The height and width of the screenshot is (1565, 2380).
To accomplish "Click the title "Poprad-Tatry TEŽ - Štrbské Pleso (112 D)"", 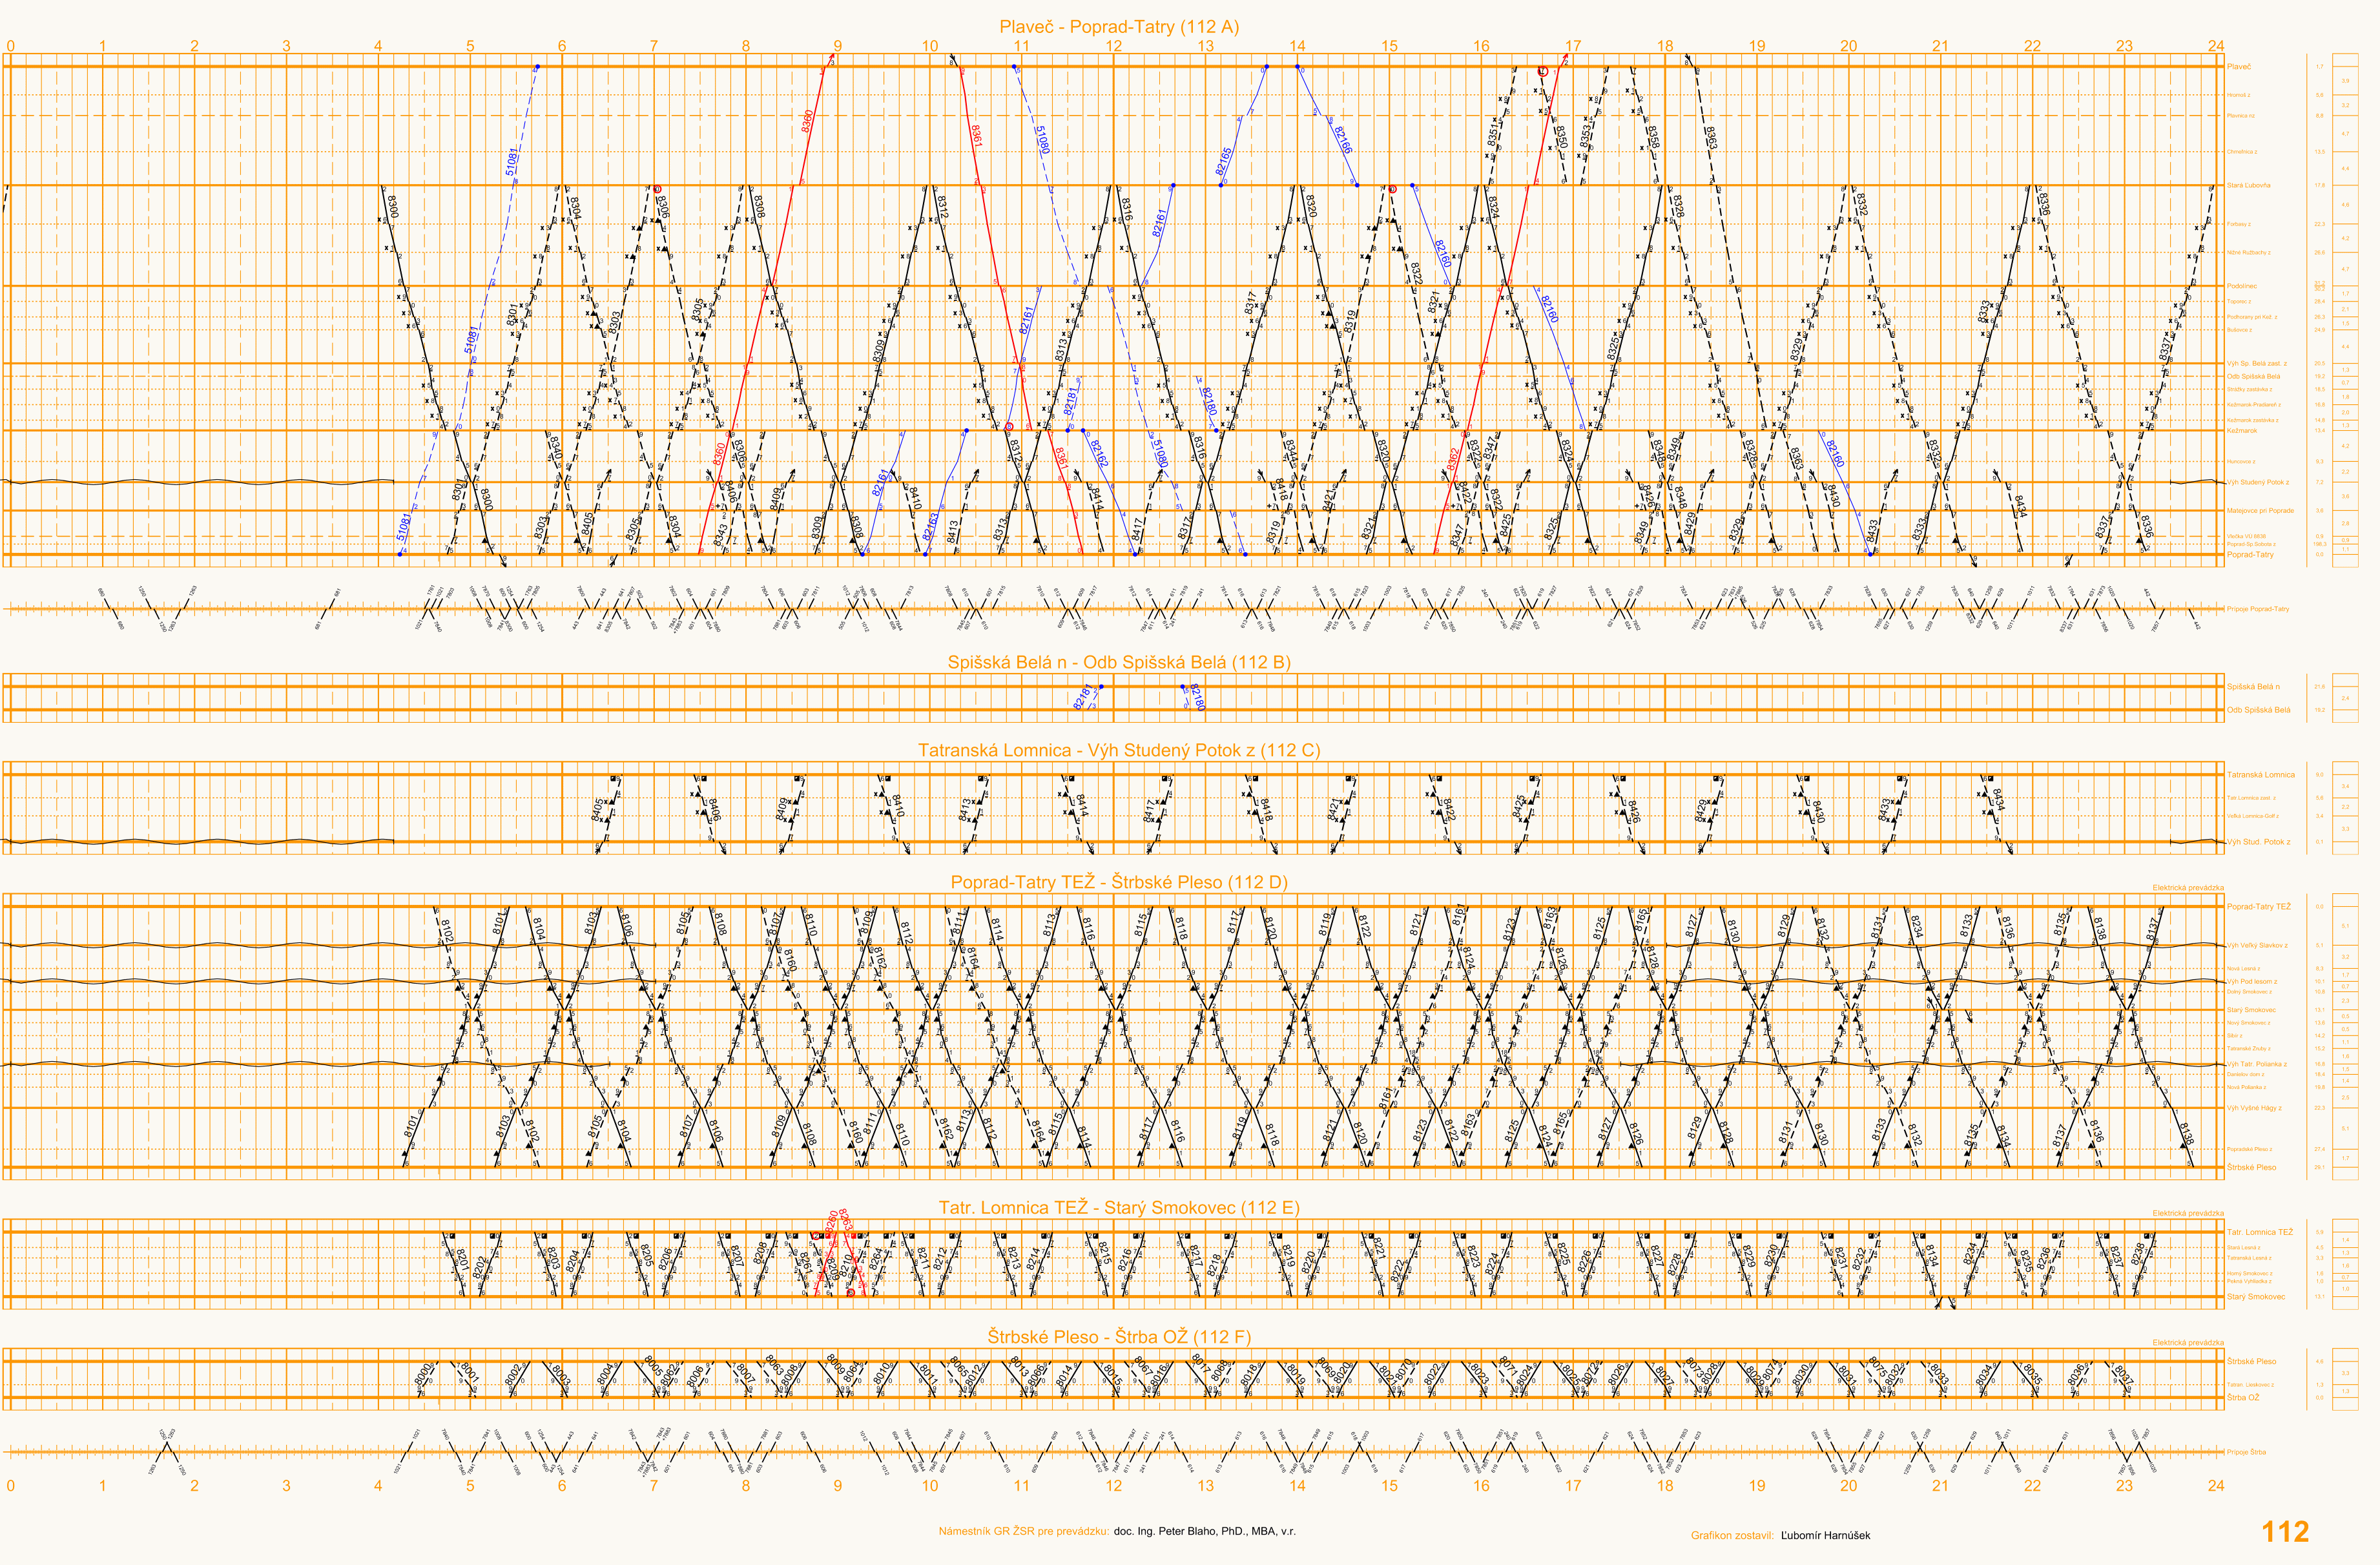I will pos(1119,882).
